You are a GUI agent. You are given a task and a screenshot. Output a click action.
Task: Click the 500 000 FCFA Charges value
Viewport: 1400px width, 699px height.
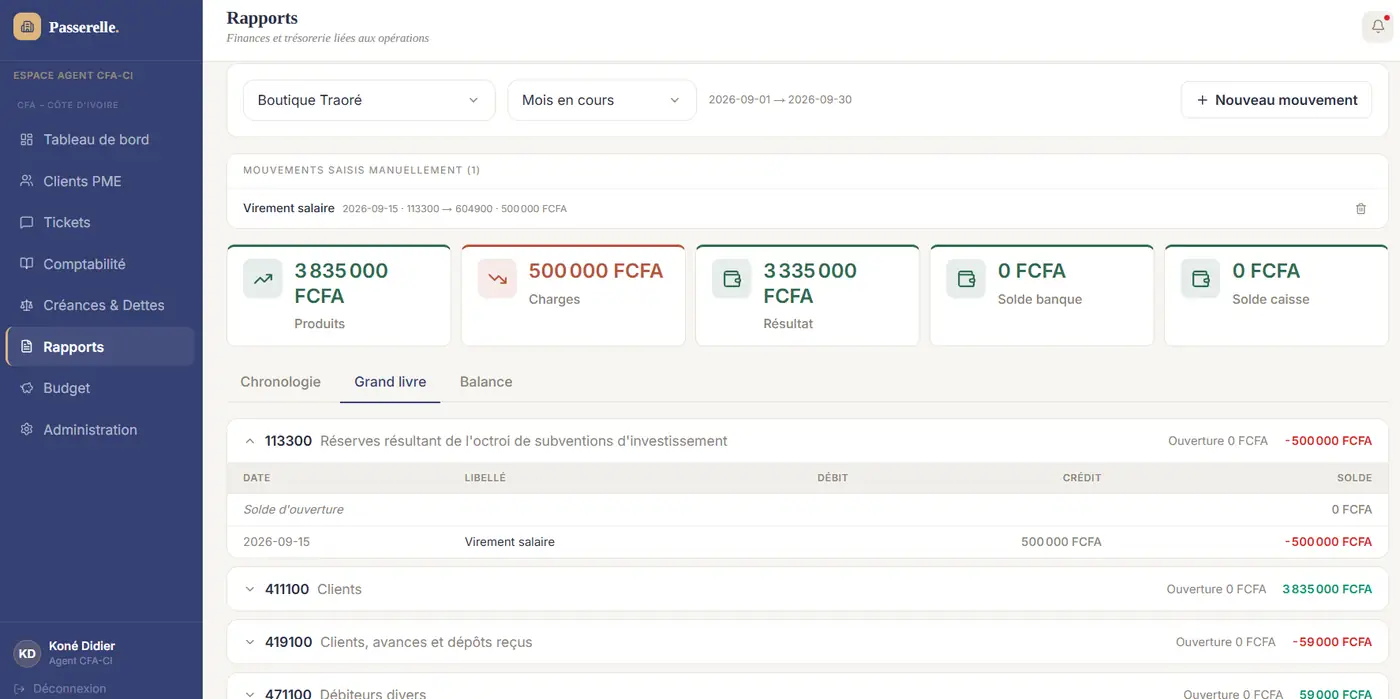(x=596, y=271)
